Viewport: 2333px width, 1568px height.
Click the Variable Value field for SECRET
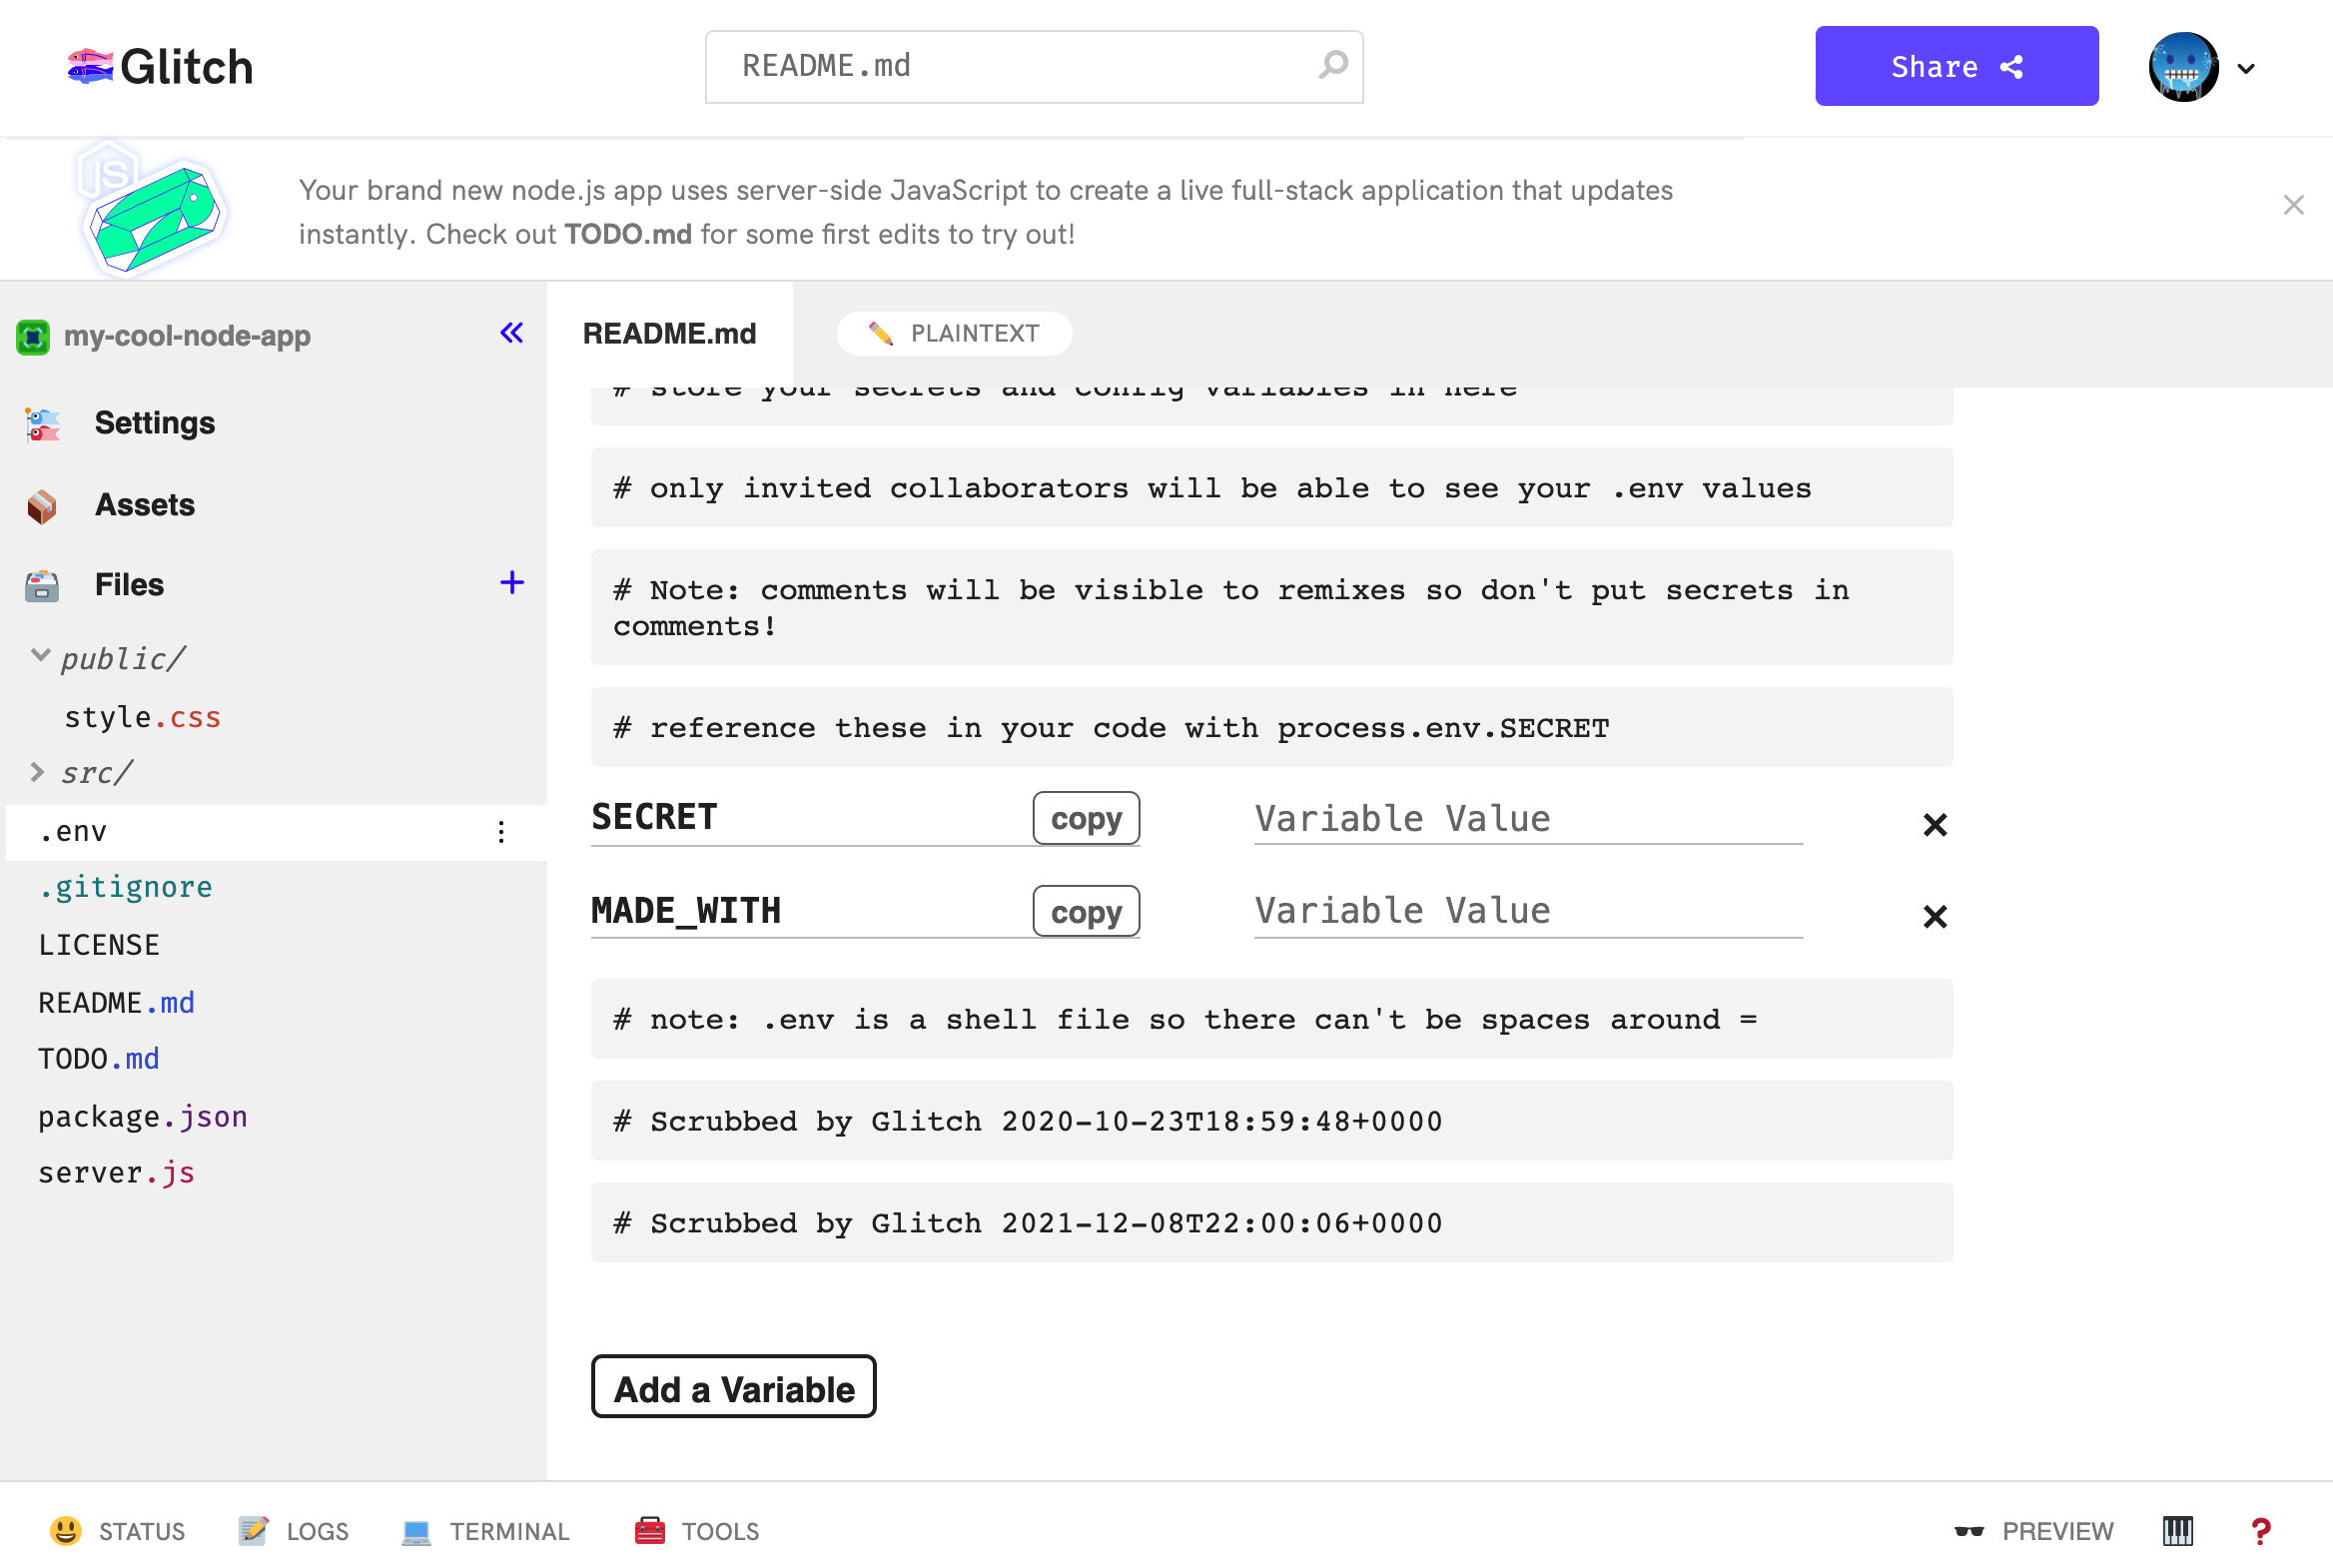click(x=1527, y=818)
